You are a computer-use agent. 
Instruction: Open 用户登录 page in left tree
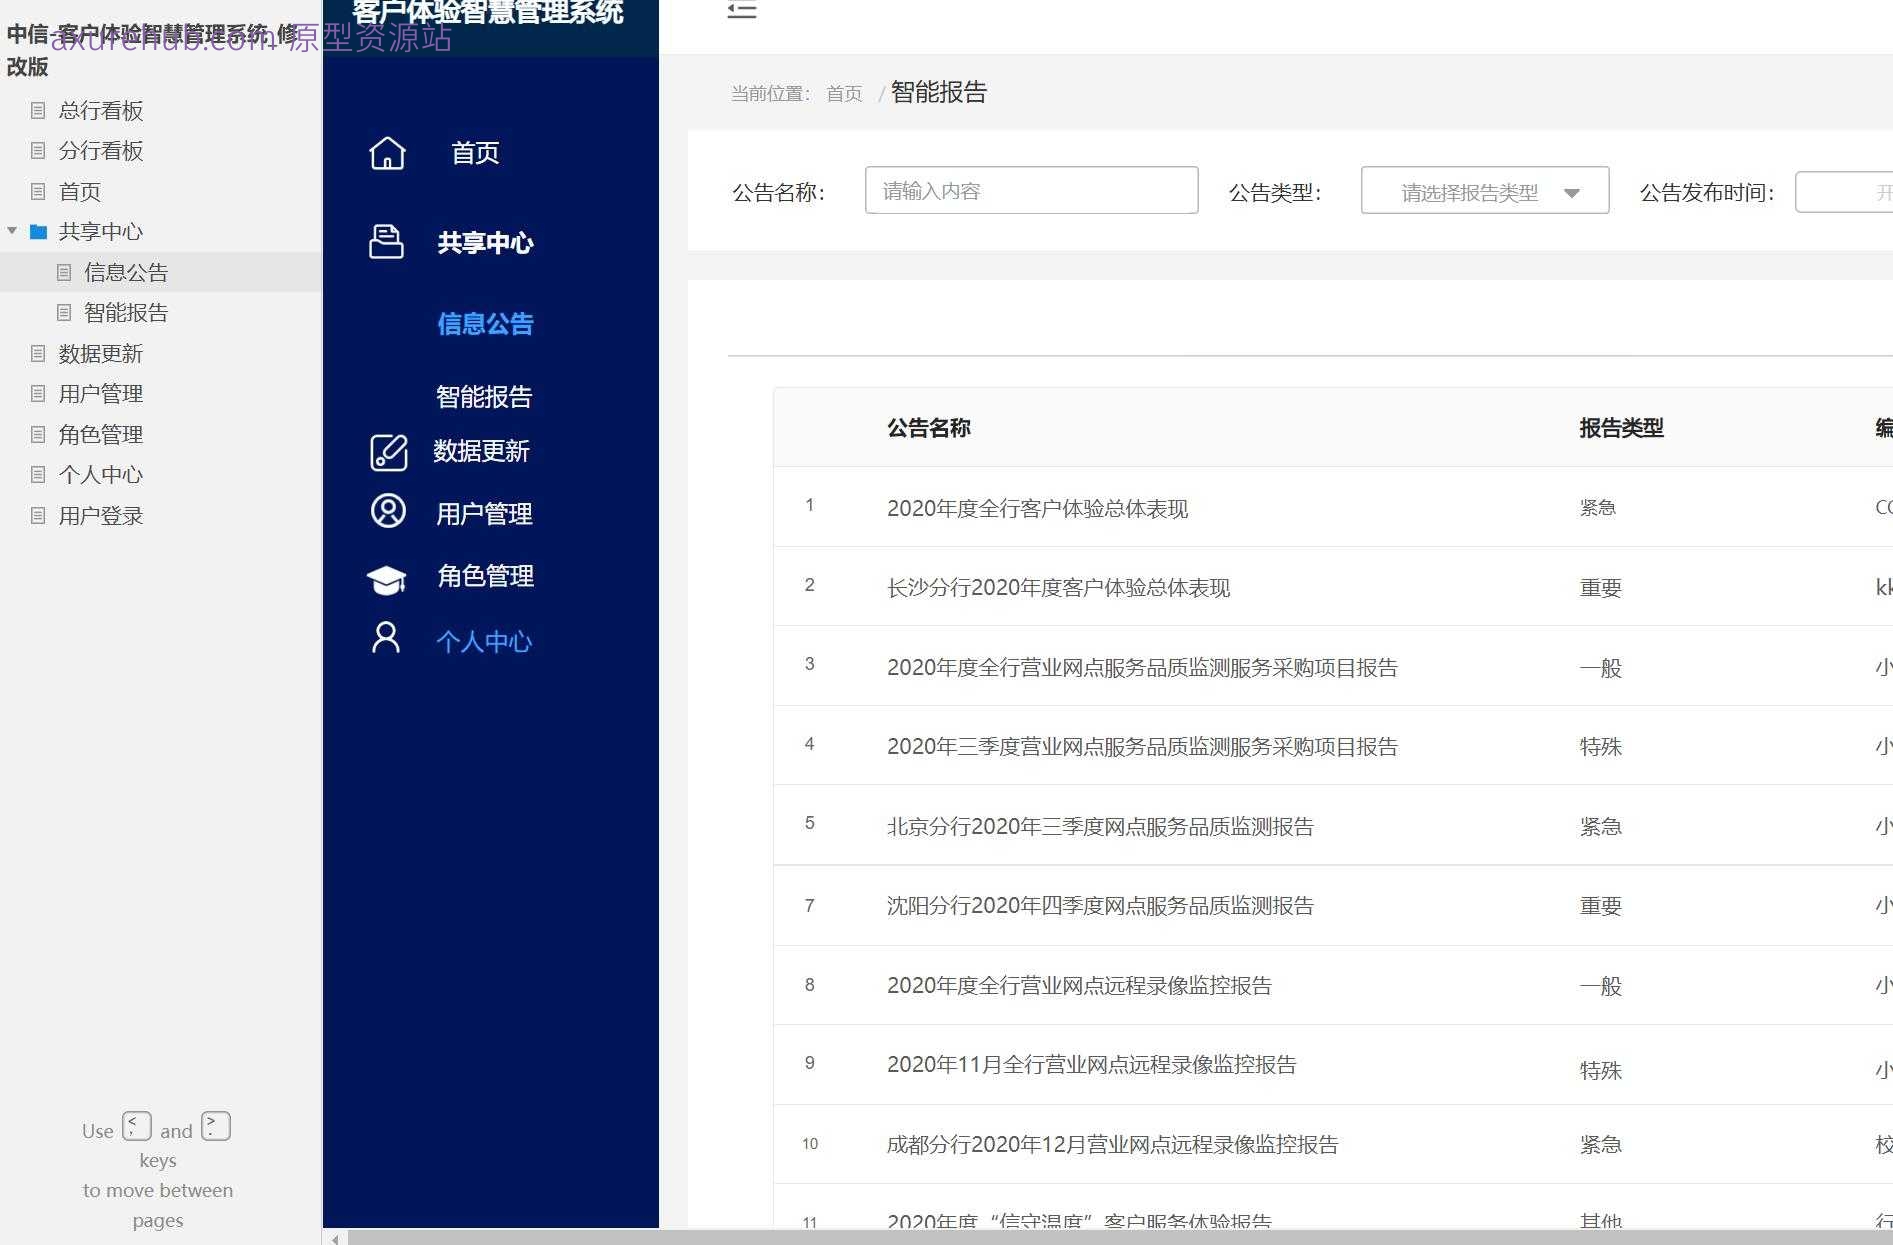pyautogui.click(x=101, y=516)
